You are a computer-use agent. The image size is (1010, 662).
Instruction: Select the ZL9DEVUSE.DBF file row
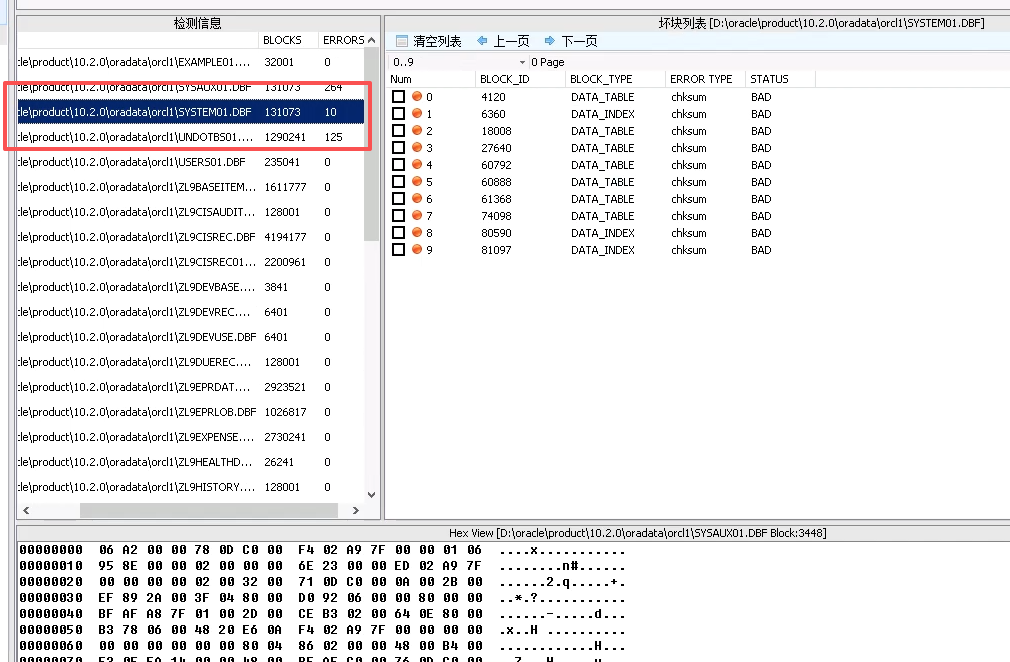[x=191, y=337]
